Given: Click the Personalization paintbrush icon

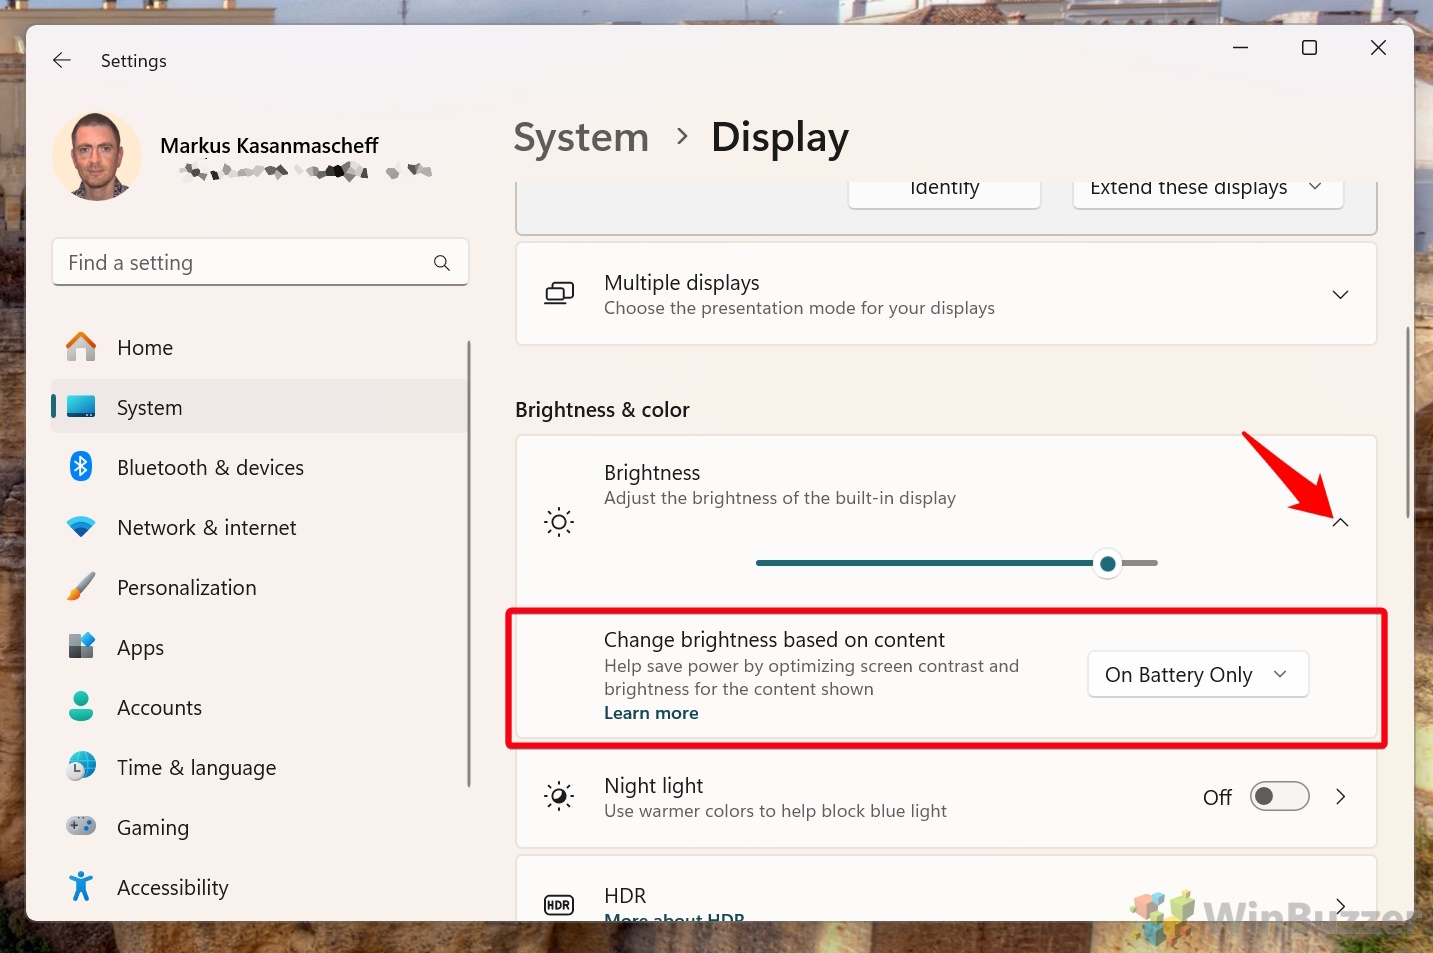Looking at the screenshot, I should coord(81,587).
